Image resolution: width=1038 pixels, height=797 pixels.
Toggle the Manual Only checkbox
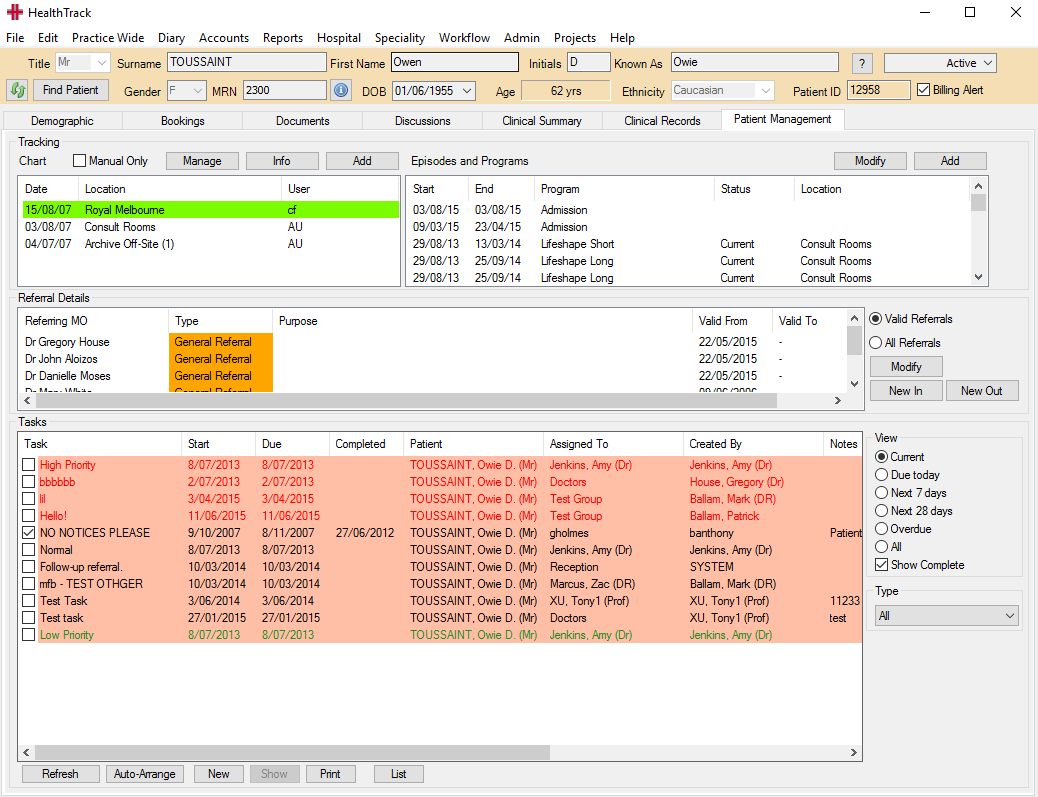[x=79, y=161]
